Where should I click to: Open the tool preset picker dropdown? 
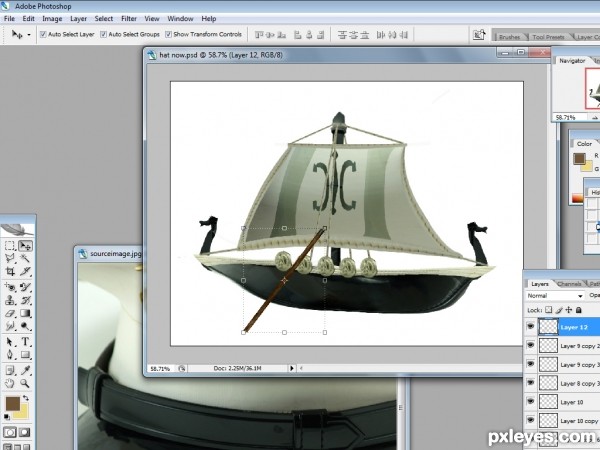[x=29, y=35]
